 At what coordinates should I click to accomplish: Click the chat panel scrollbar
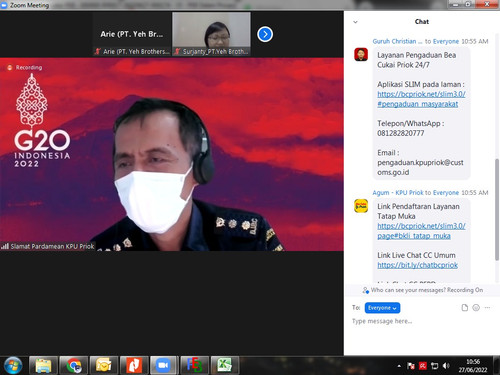click(497, 209)
